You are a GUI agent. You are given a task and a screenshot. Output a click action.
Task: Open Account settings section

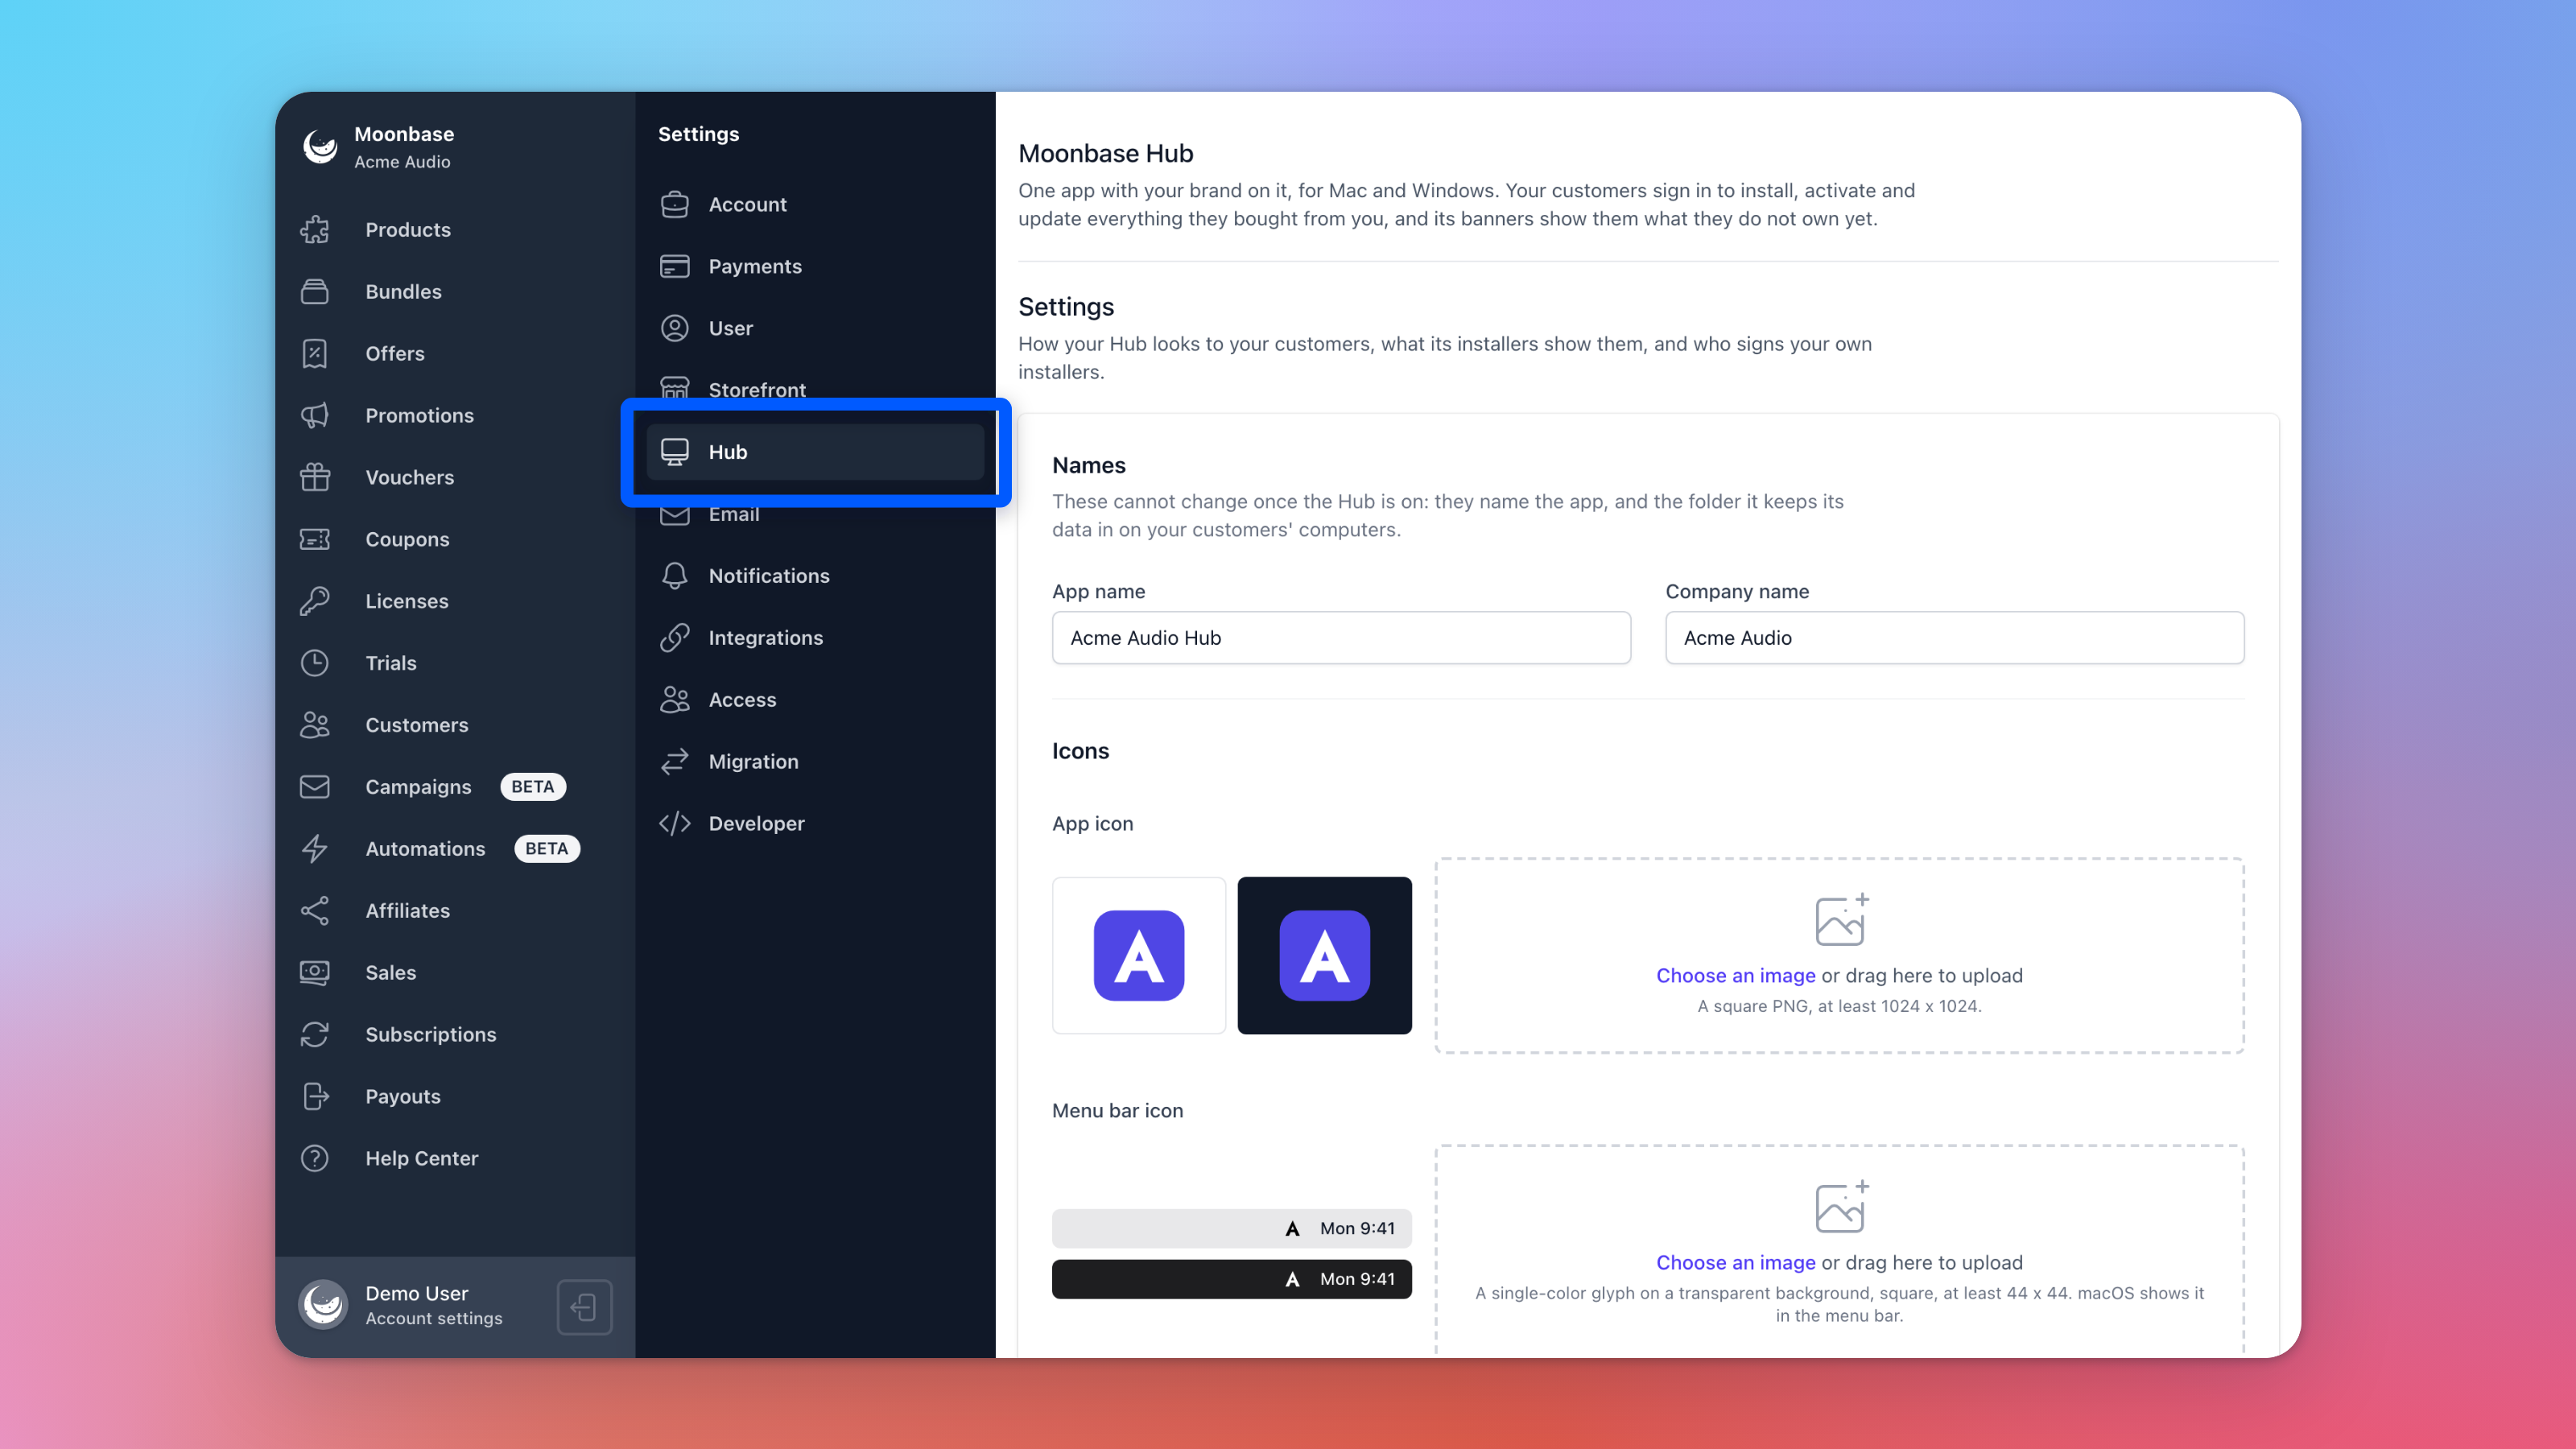tap(815, 205)
